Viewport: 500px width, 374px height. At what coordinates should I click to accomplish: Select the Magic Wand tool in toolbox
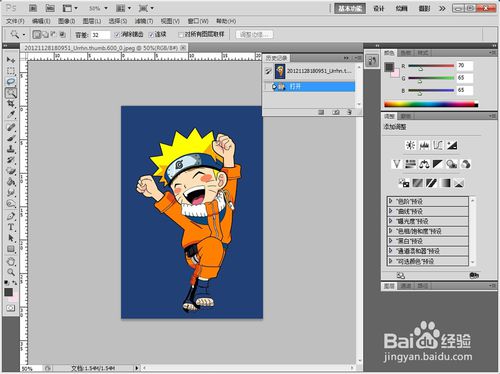click(x=11, y=93)
